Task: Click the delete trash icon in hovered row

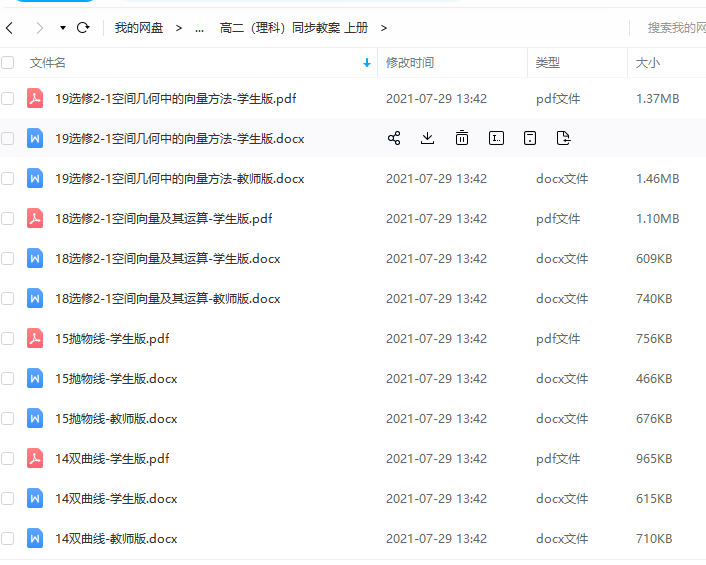Action: tap(462, 138)
